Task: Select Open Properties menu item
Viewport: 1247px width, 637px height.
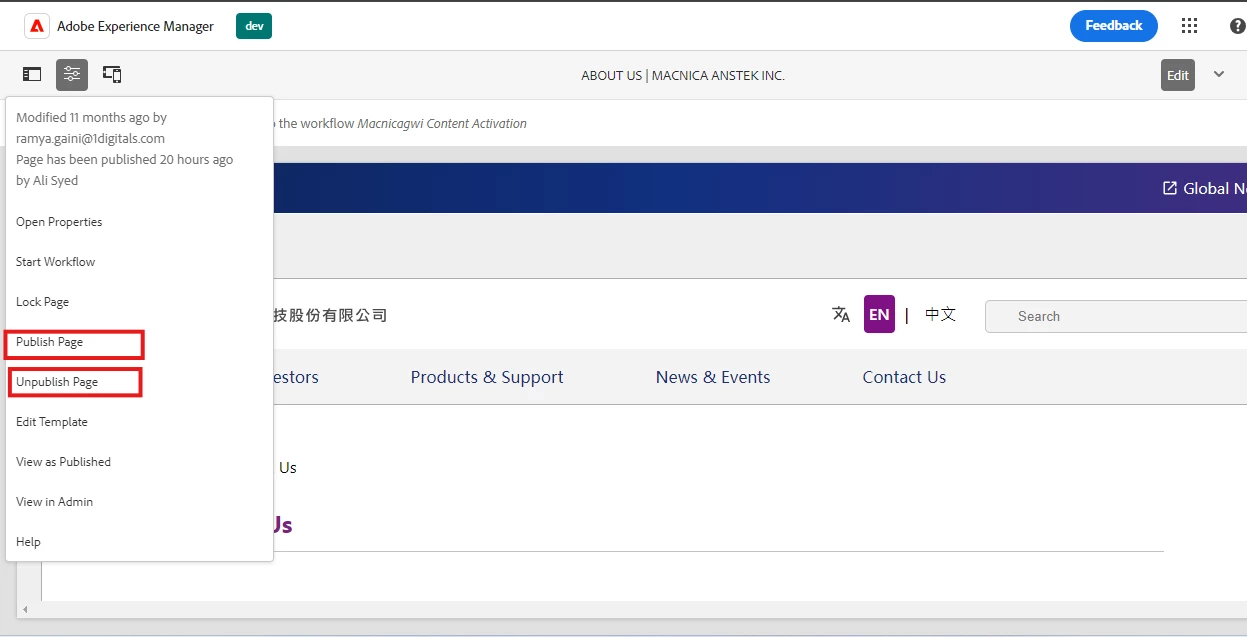Action: point(59,222)
